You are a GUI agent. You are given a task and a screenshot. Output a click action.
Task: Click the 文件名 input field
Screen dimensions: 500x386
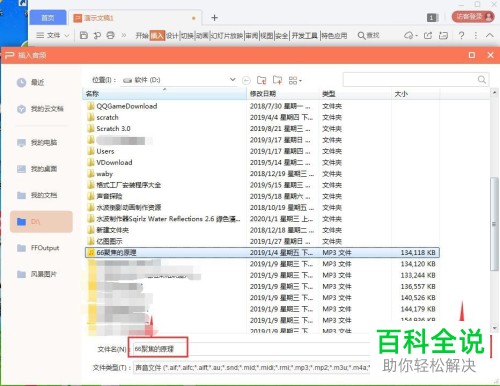coord(252,349)
